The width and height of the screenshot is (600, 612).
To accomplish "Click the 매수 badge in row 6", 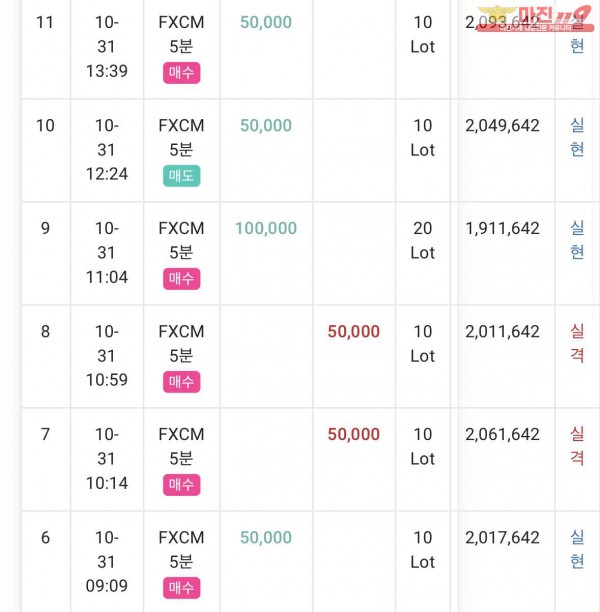I will tap(182, 587).
